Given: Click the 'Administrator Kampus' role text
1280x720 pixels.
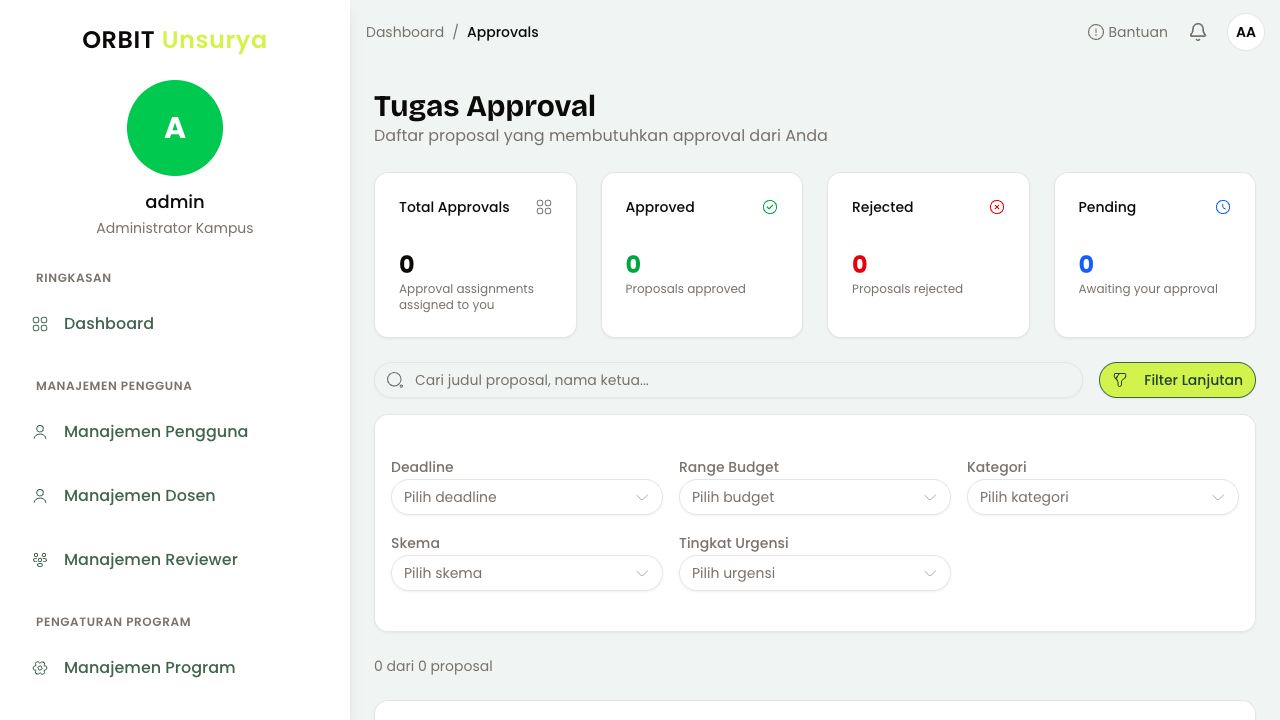Looking at the screenshot, I should pos(175,228).
